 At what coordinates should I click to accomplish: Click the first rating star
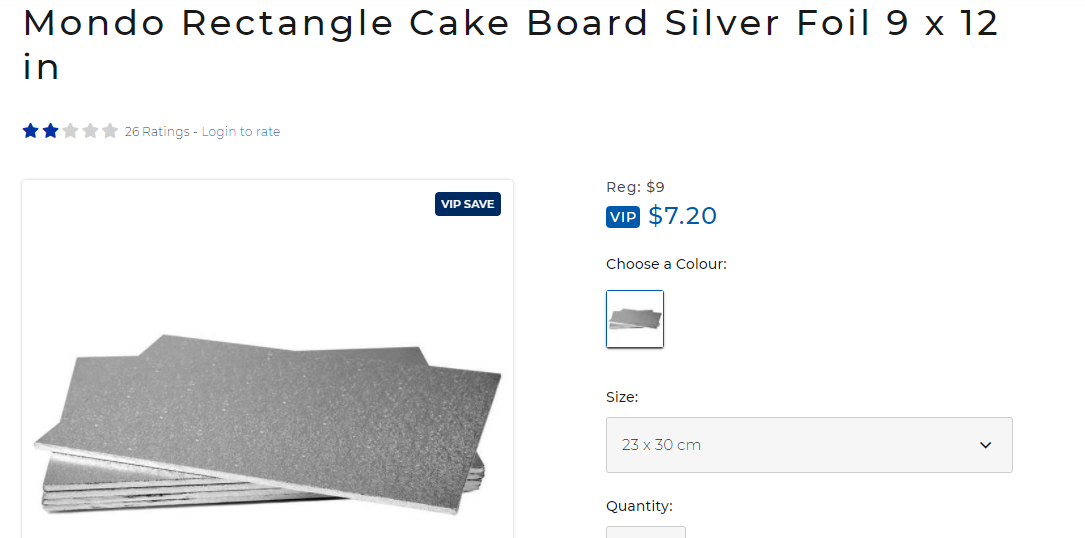[31, 131]
